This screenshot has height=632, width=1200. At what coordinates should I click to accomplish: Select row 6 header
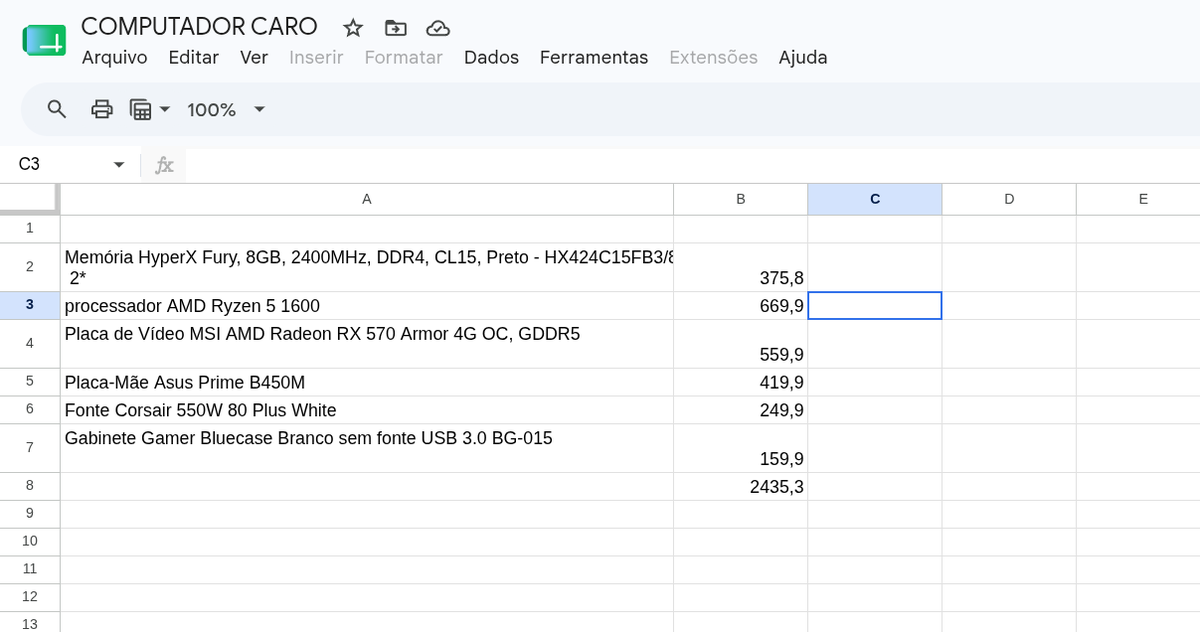(x=30, y=410)
